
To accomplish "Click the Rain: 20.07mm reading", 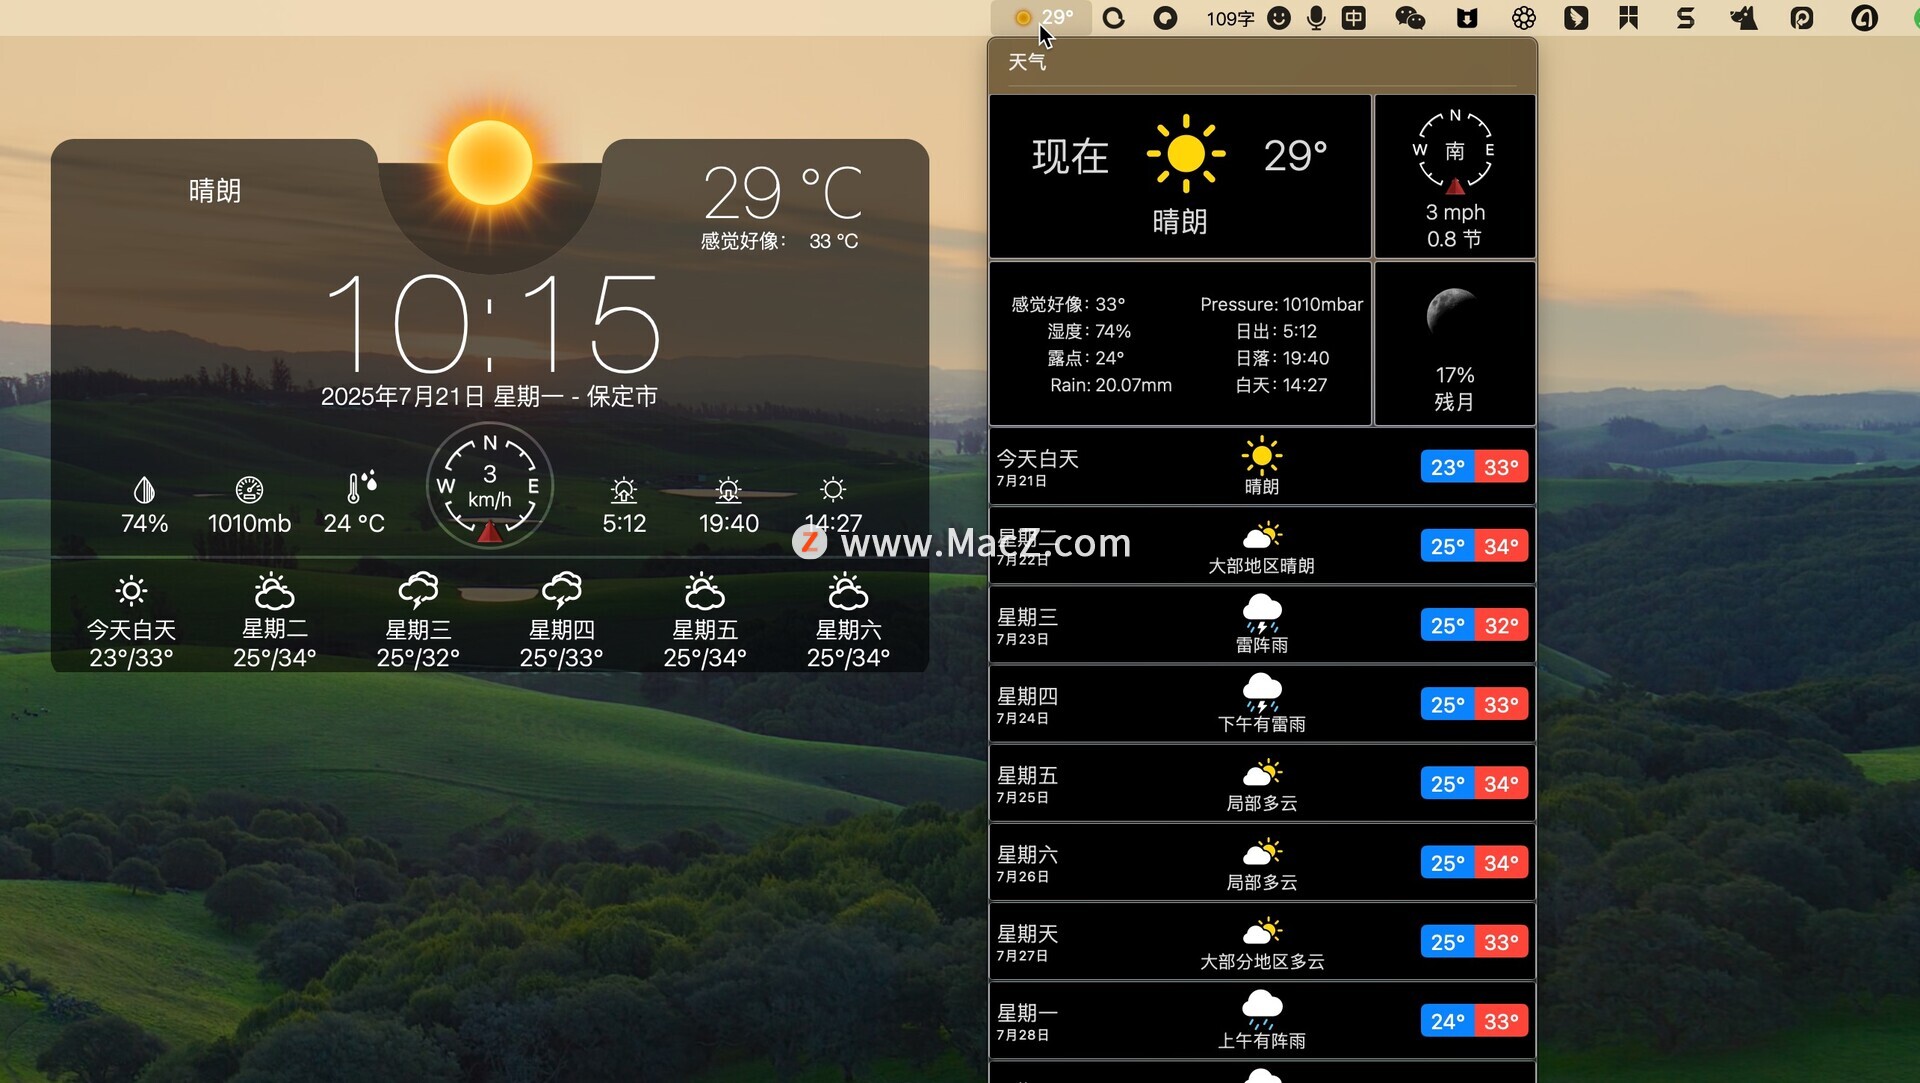I will tap(1111, 385).
